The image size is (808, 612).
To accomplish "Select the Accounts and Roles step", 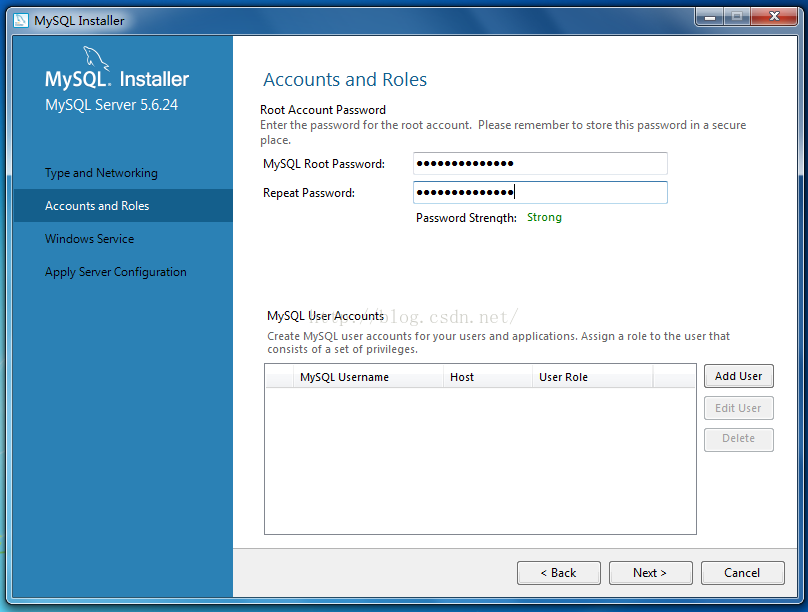I will pyautogui.click(x=123, y=206).
